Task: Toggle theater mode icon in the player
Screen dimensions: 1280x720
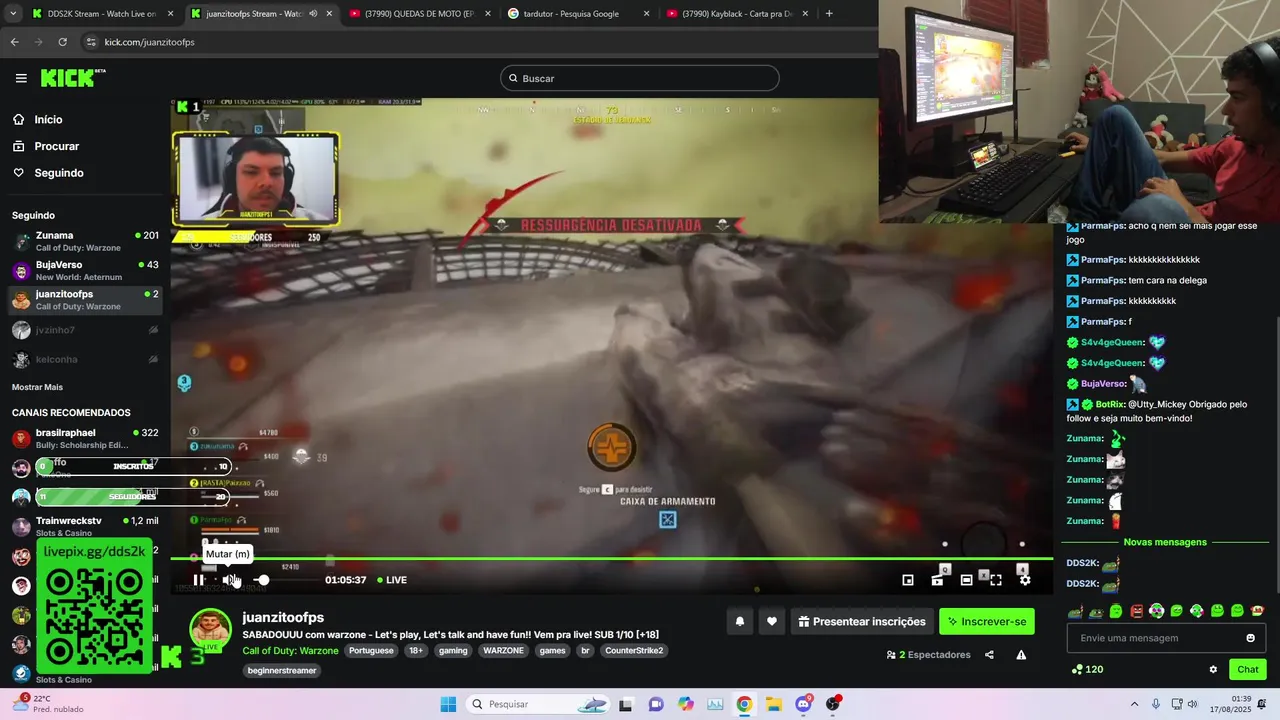Action: [x=966, y=580]
